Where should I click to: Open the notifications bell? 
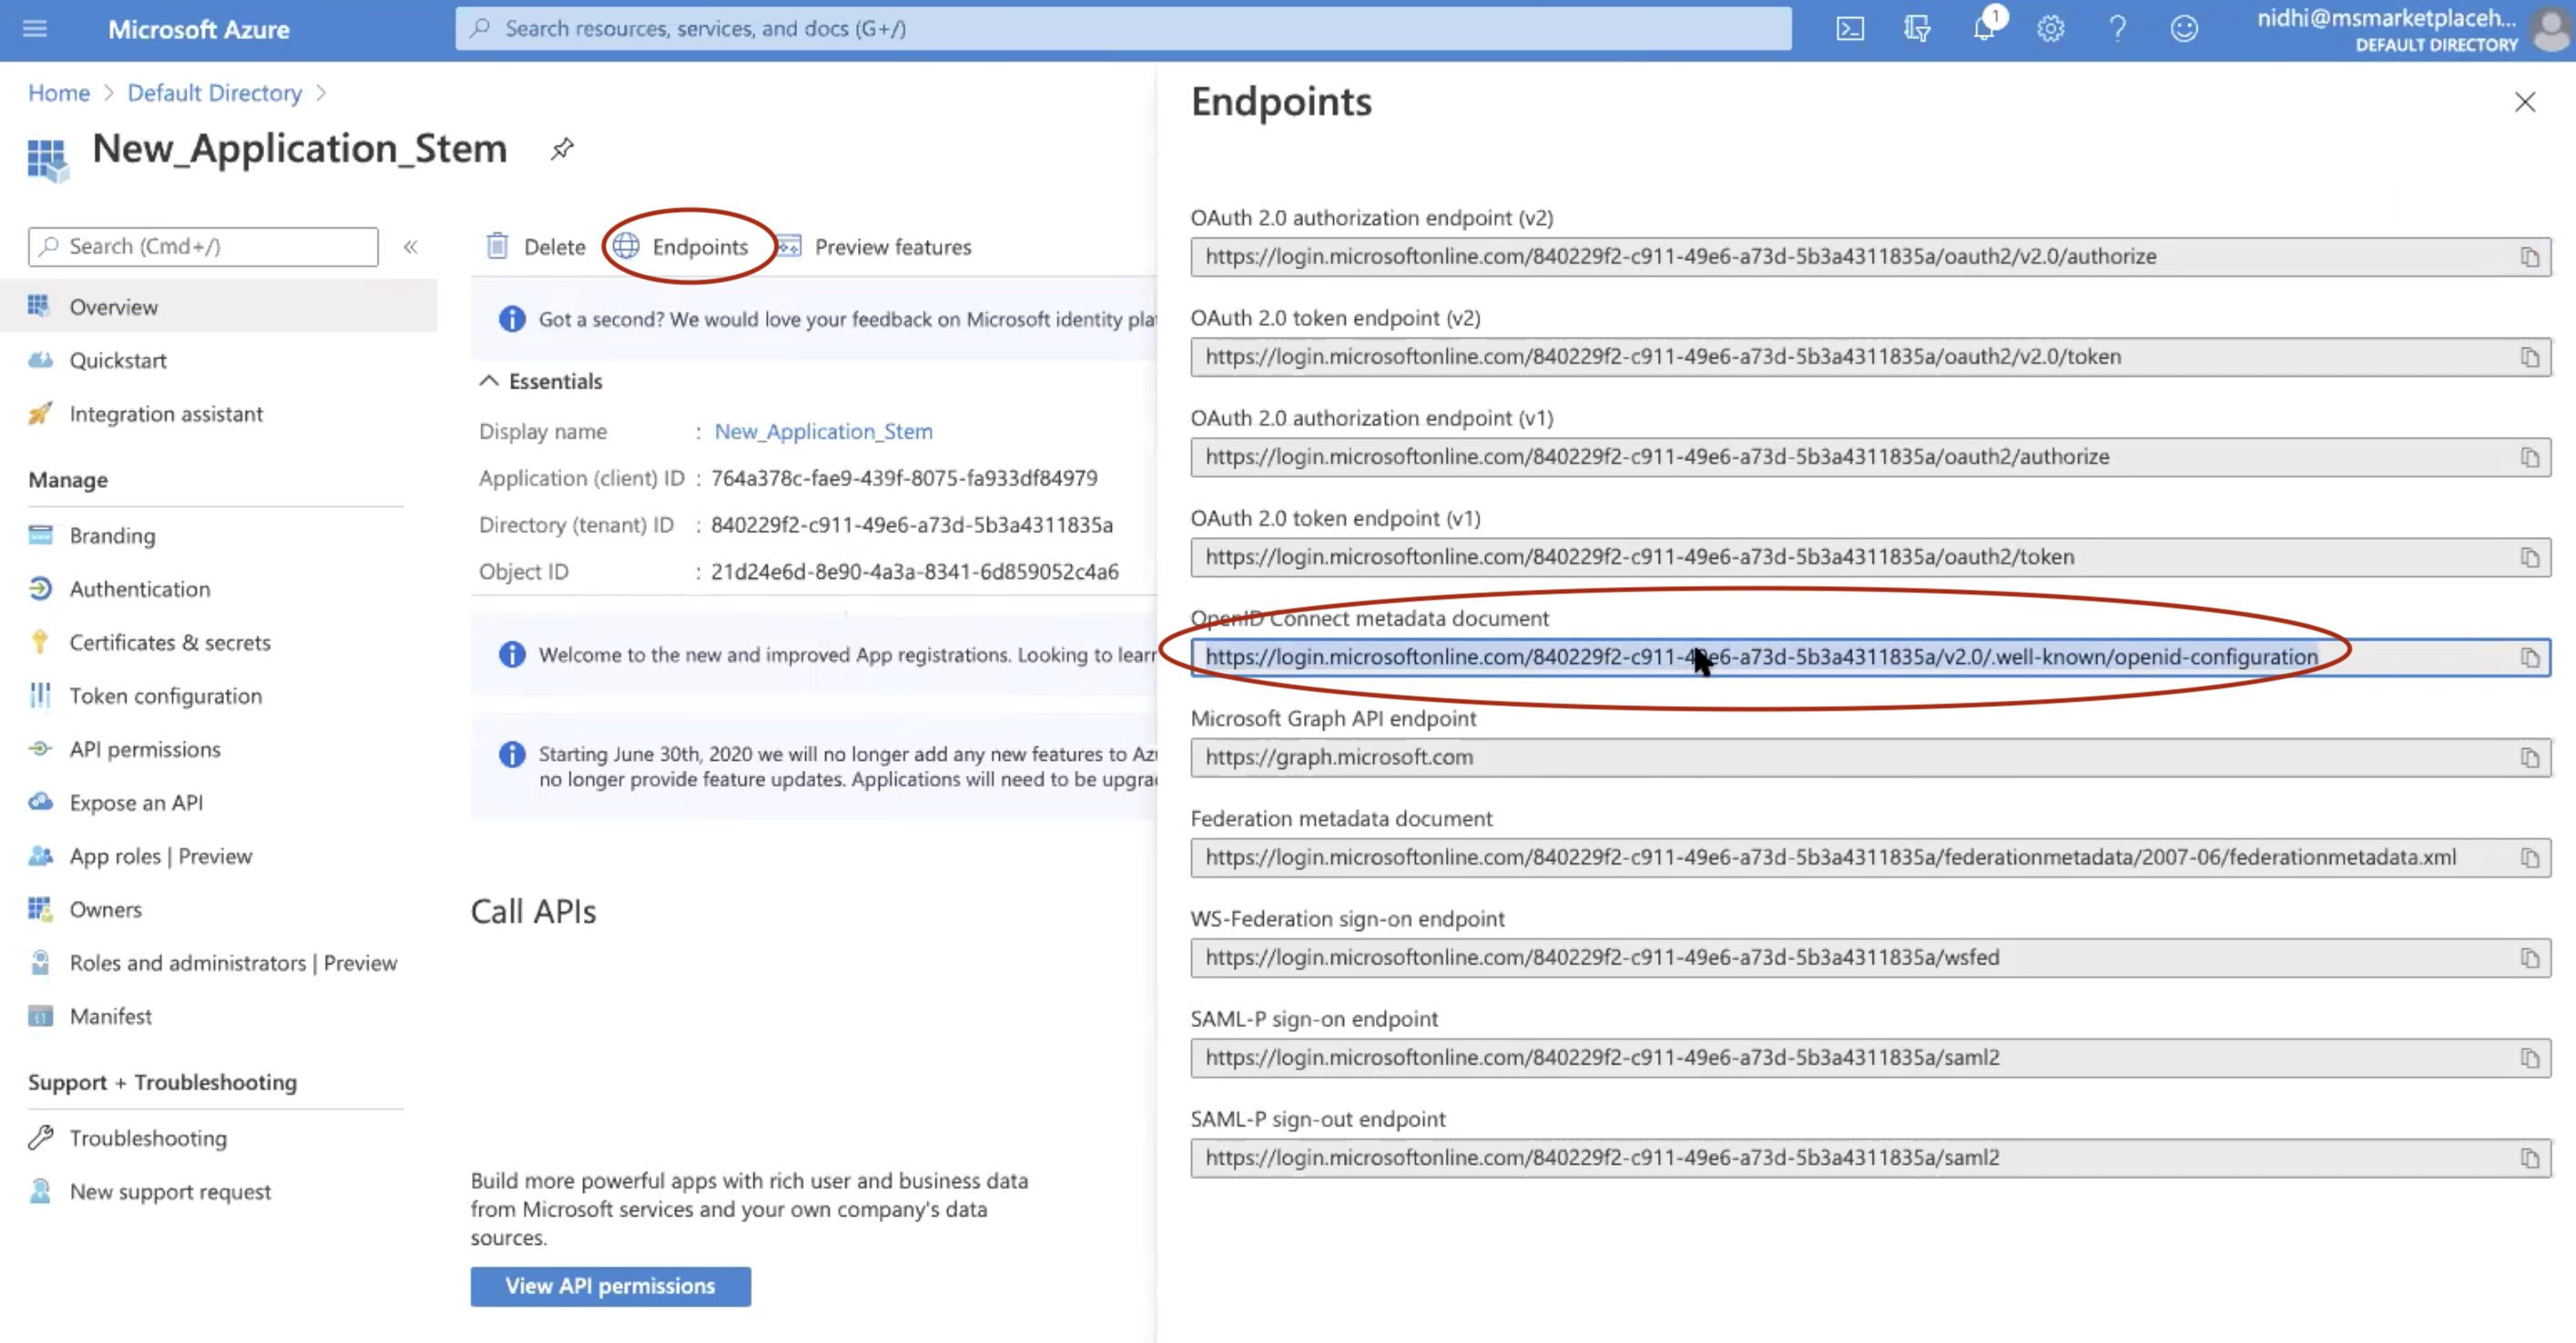(x=1984, y=28)
